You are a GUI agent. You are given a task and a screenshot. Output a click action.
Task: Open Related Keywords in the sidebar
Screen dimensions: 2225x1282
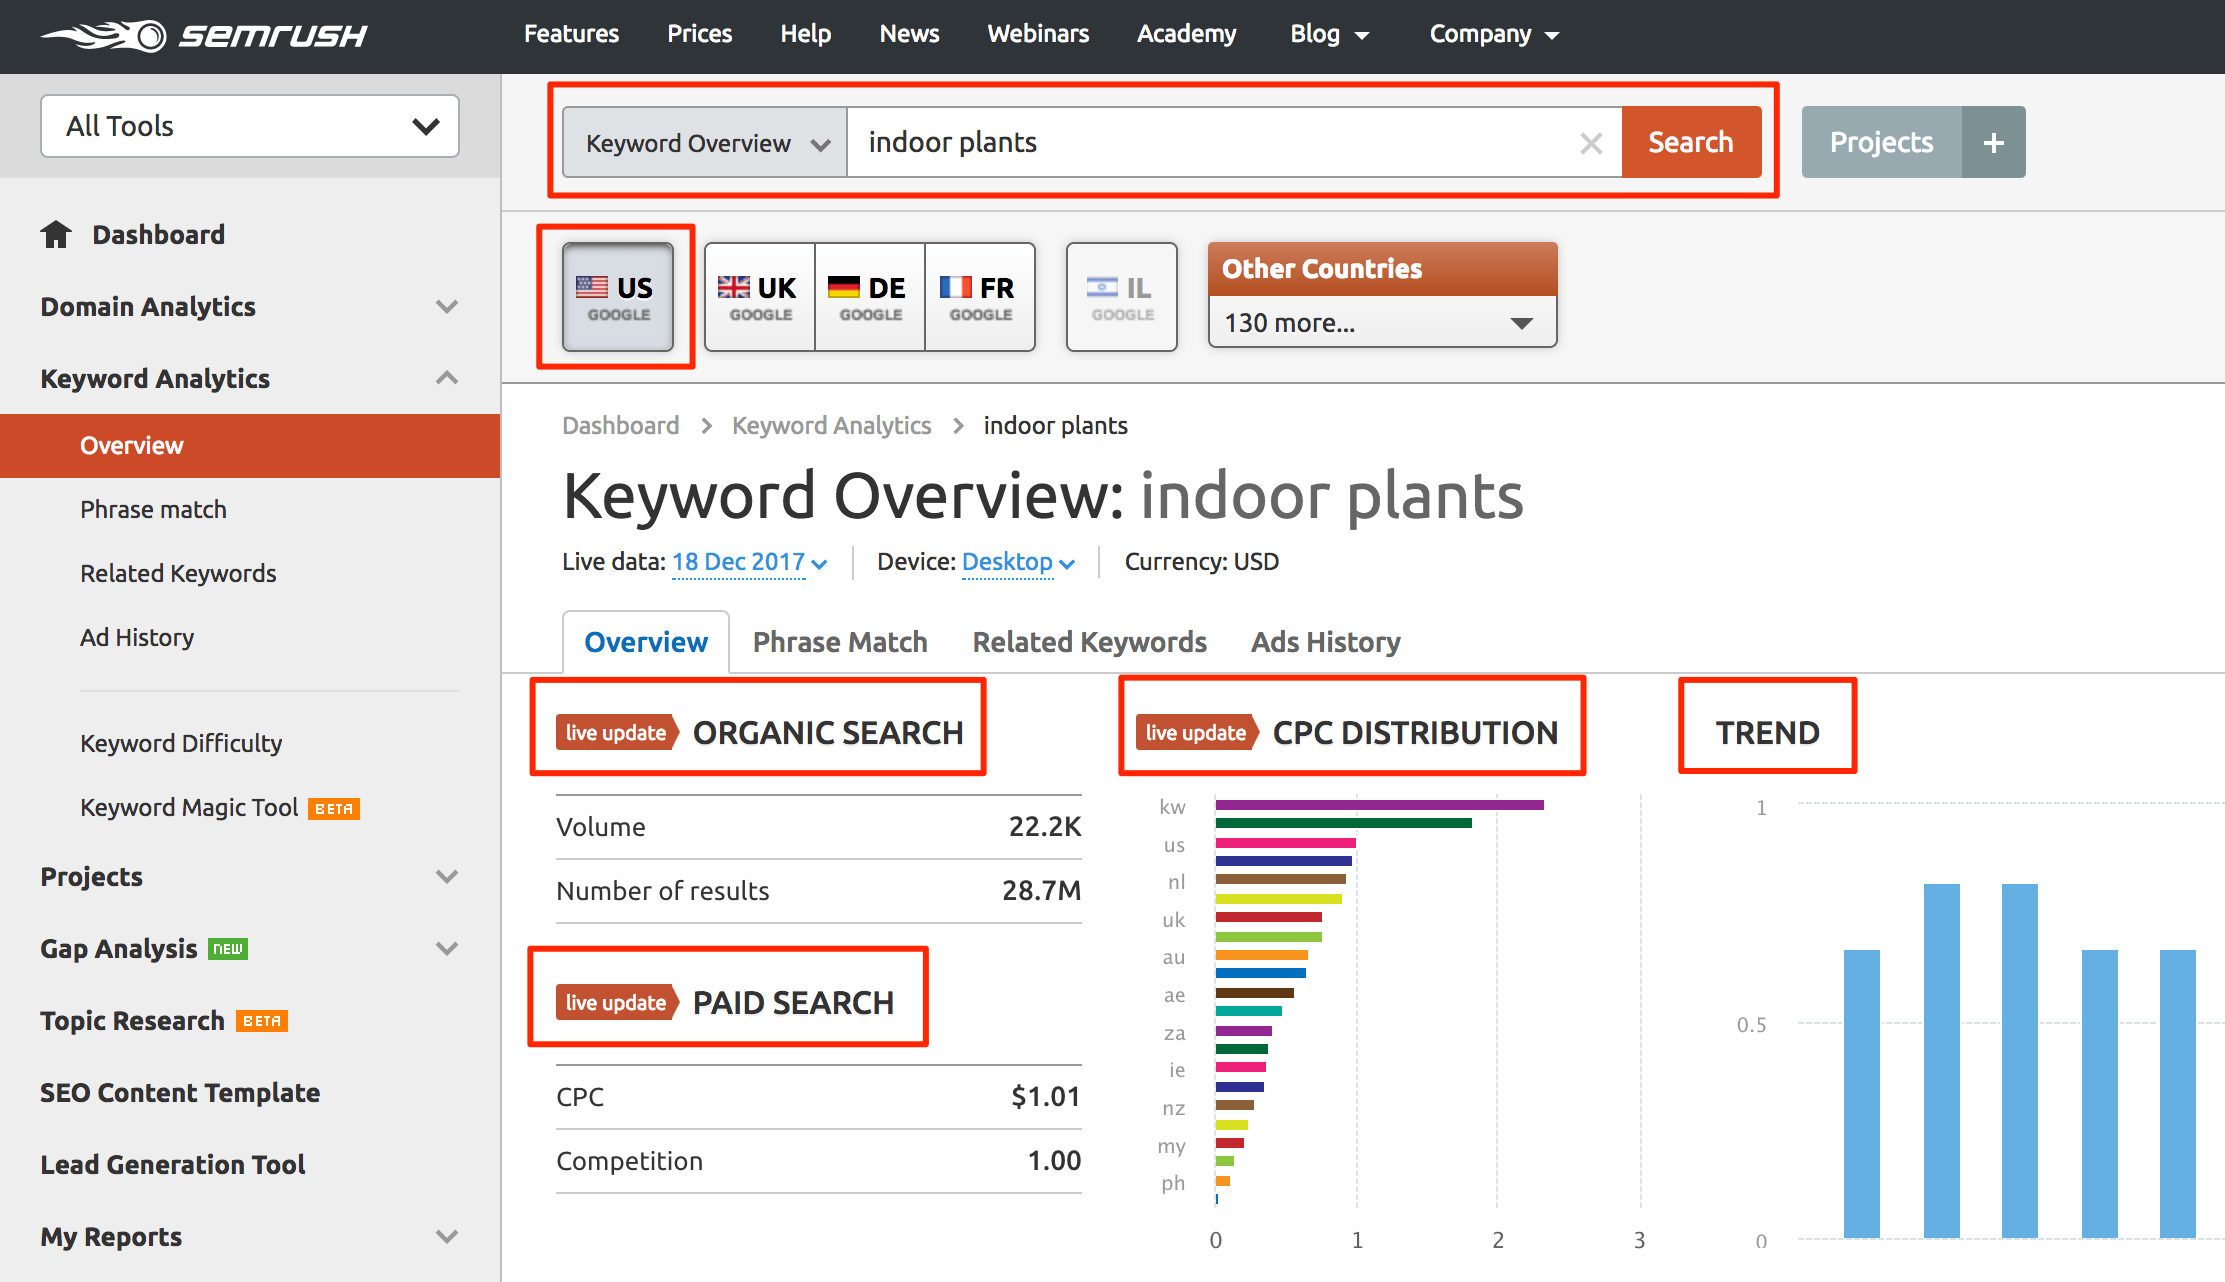tap(178, 574)
